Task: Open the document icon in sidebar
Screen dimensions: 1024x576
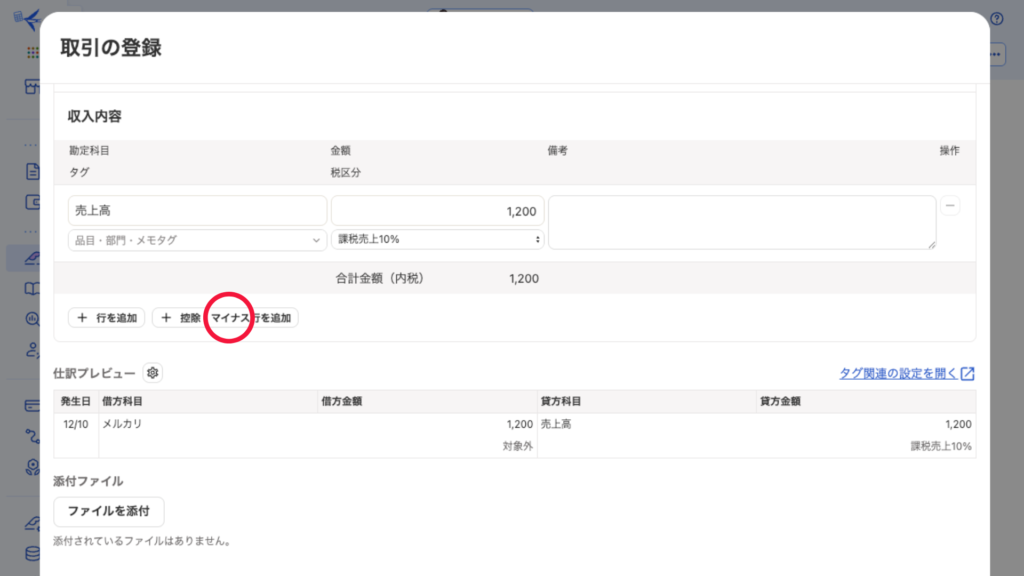Action: (32, 171)
